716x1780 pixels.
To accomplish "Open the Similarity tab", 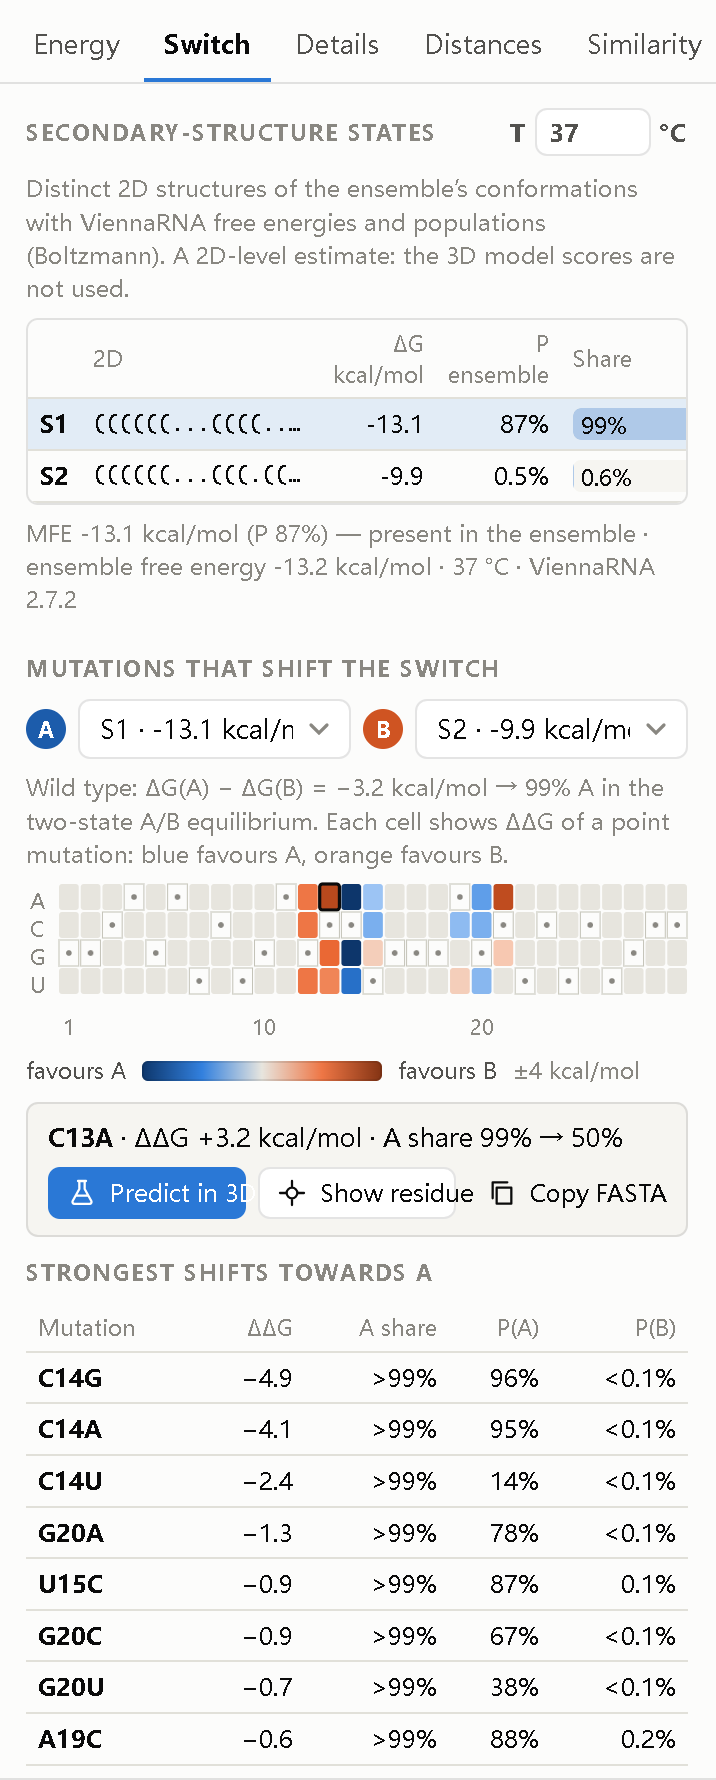I will [x=644, y=45].
